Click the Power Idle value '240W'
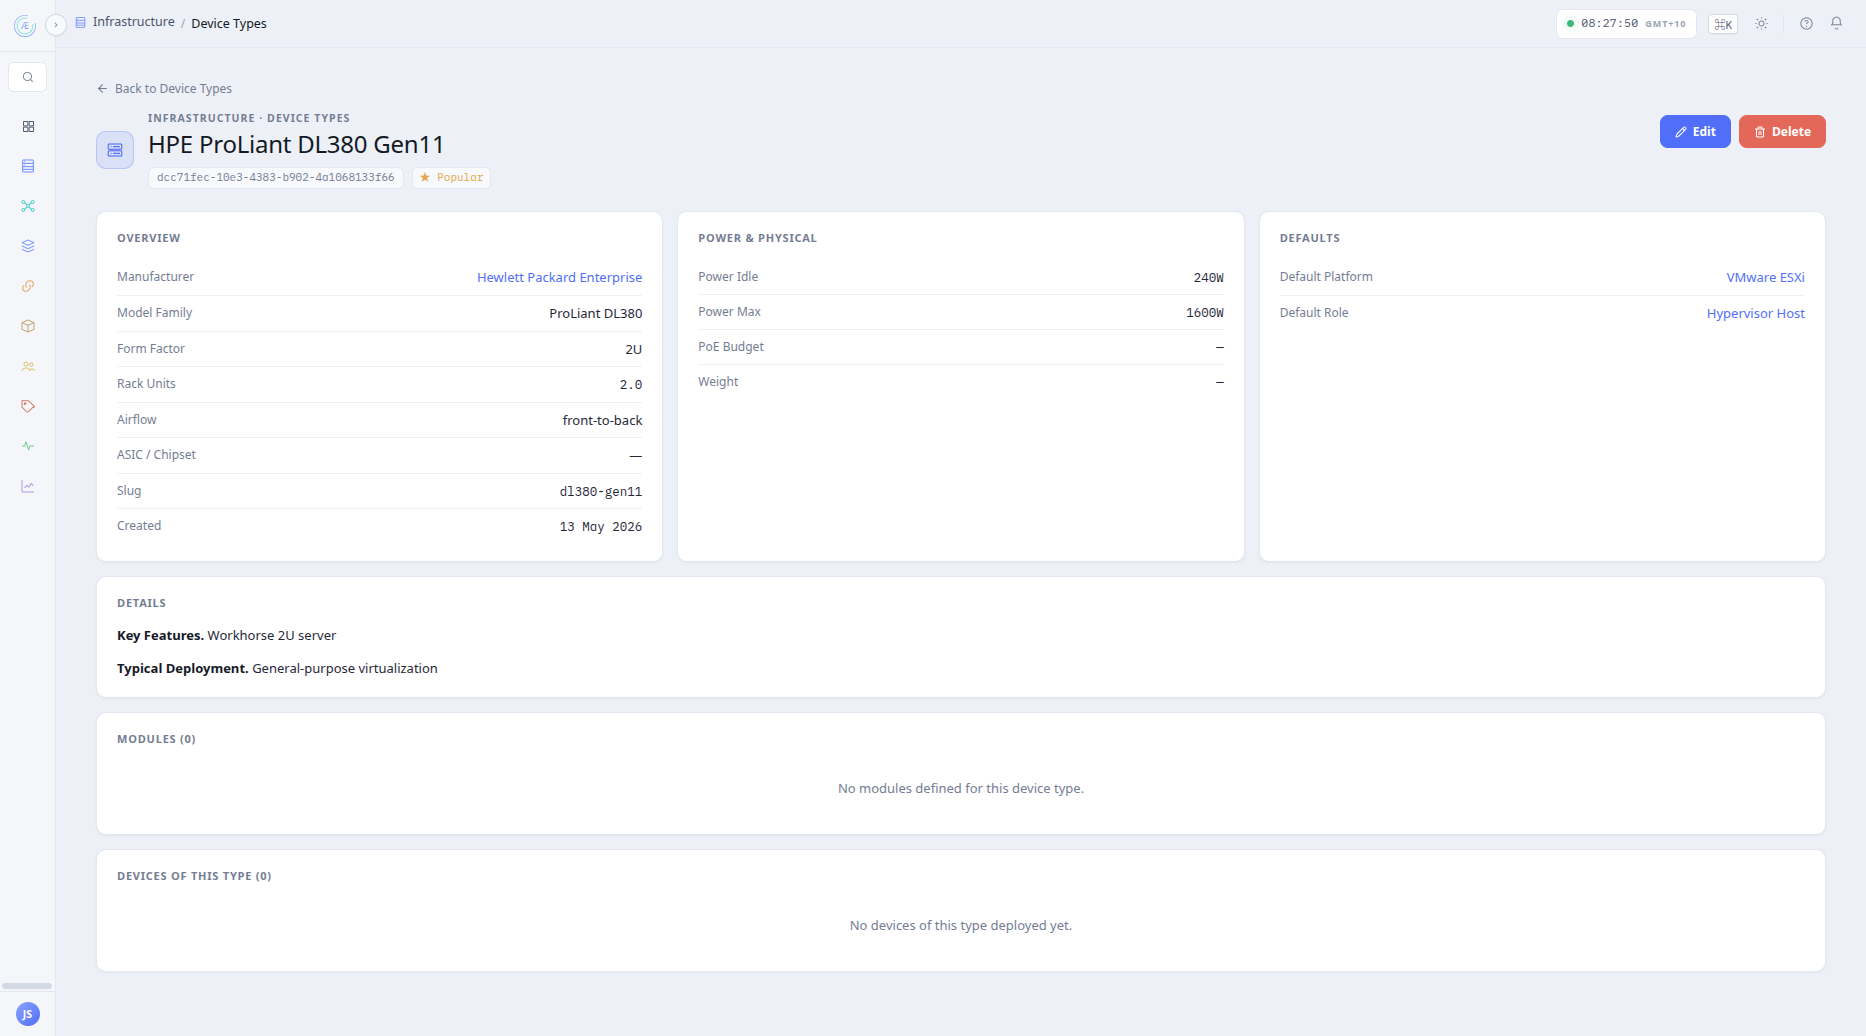 (x=1209, y=278)
